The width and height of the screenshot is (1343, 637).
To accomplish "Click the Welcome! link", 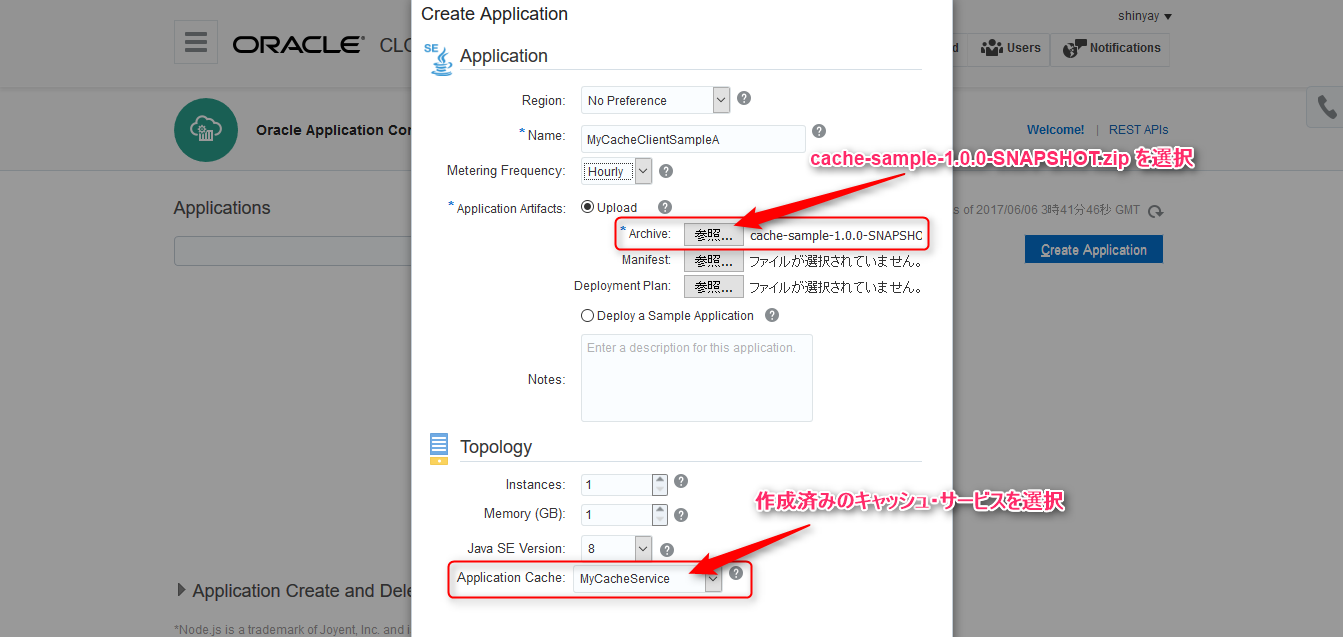I will [1056, 130].
